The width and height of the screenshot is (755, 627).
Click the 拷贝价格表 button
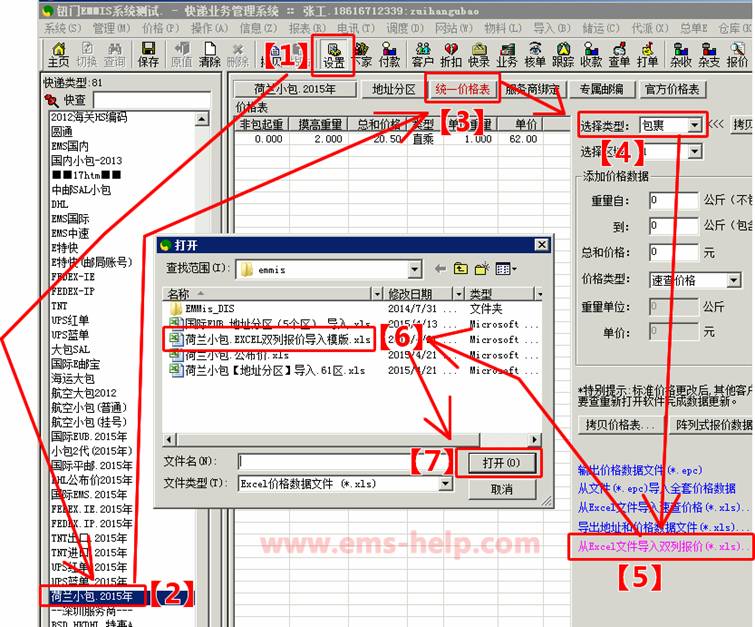(x=619, y=425)
